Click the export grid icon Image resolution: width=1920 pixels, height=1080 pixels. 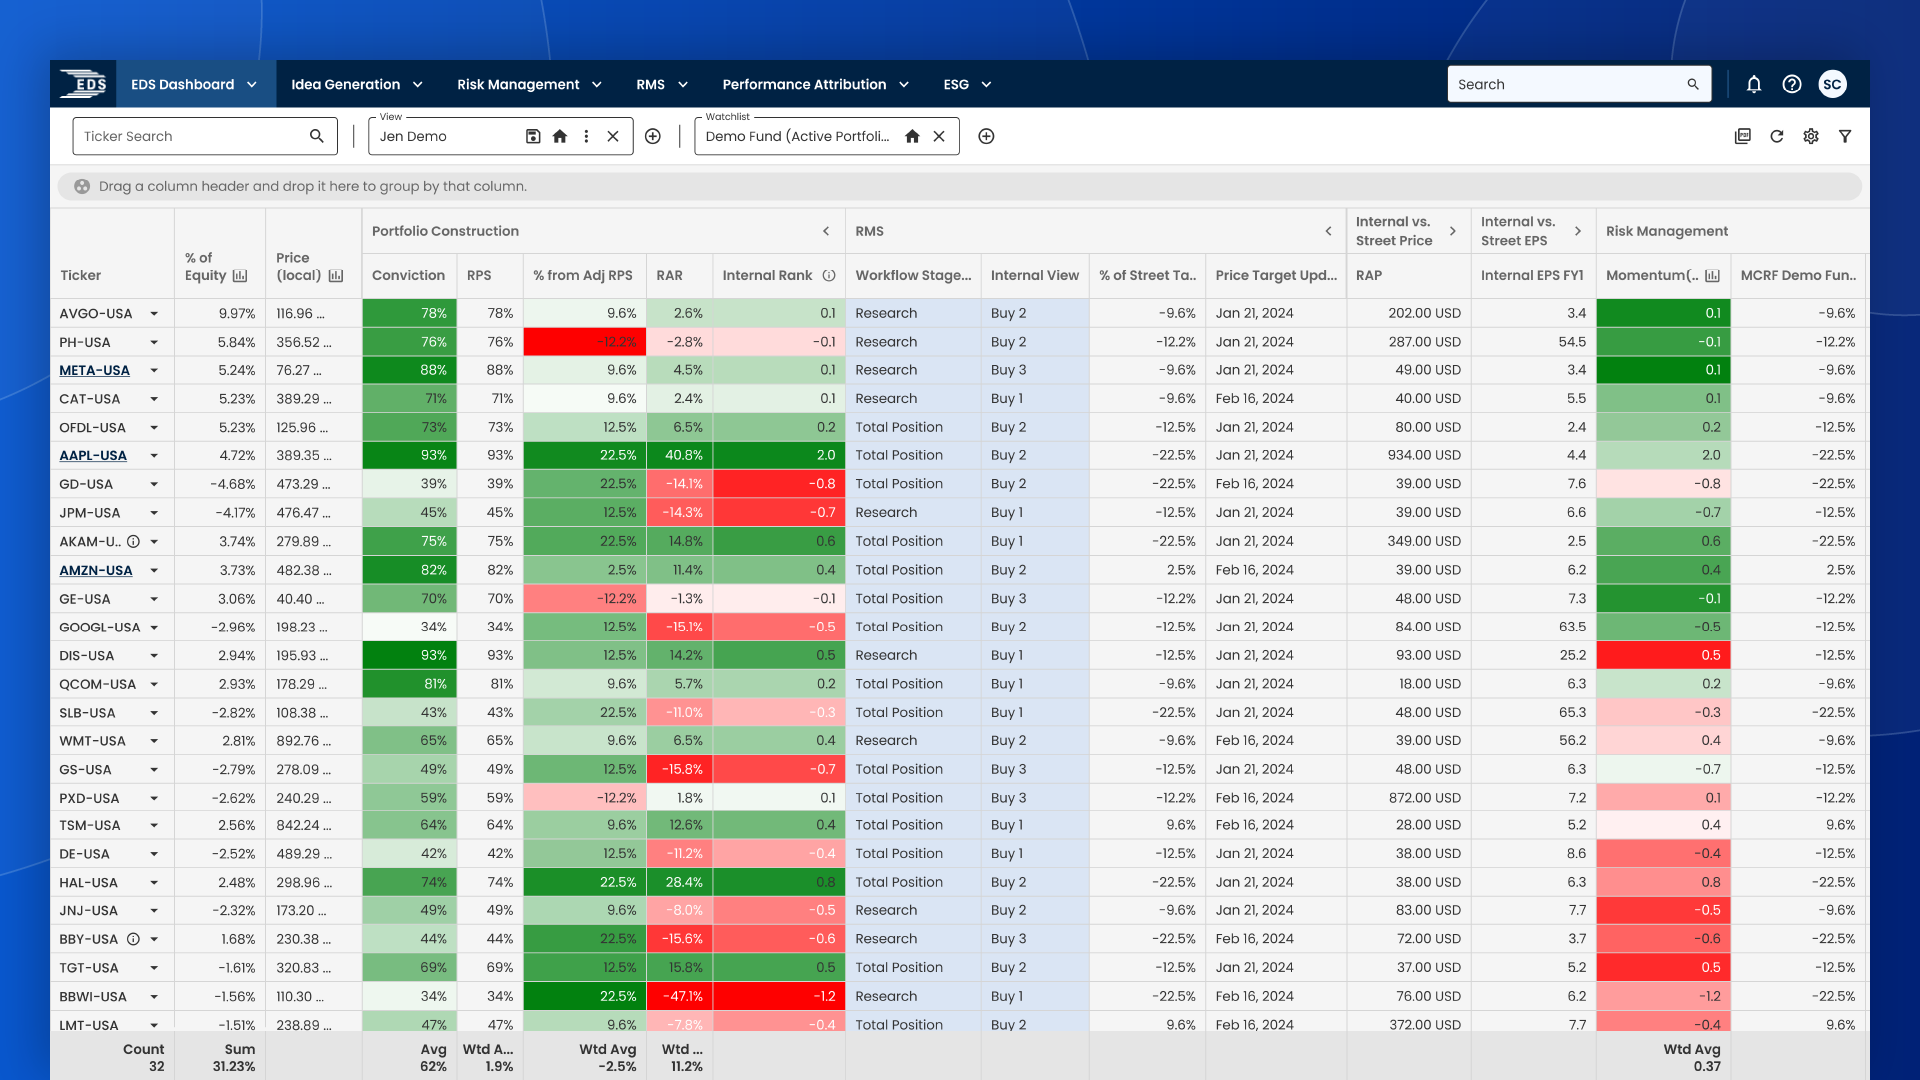1743,136
